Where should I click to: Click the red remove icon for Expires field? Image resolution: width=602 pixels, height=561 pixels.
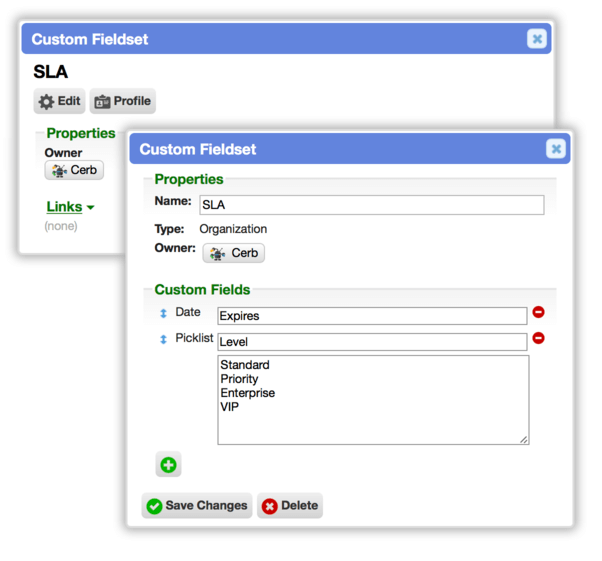pyautogui.click(x=538, y=312)
